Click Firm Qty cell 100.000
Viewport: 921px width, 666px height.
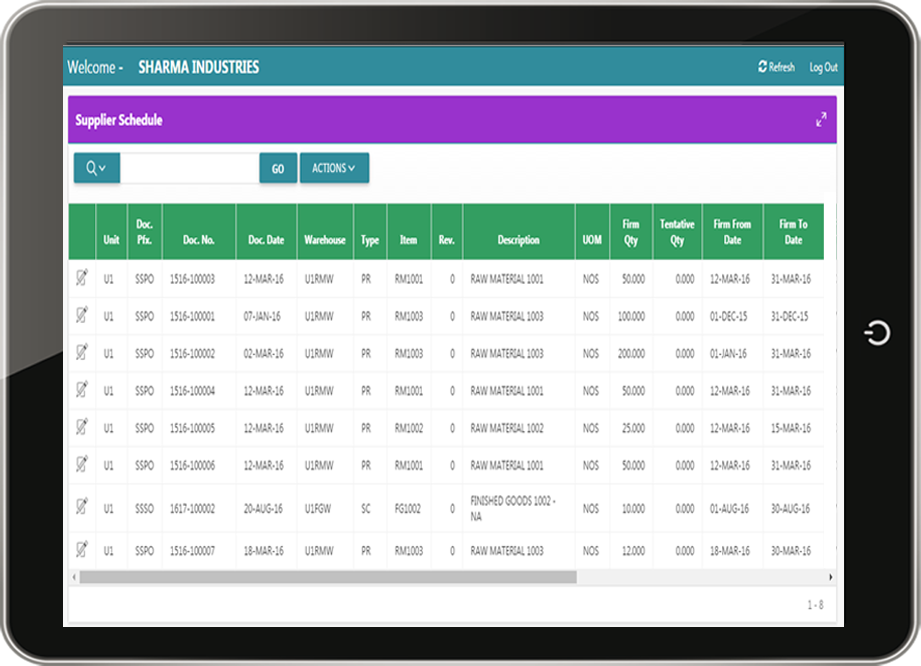[x=631, y=317]
